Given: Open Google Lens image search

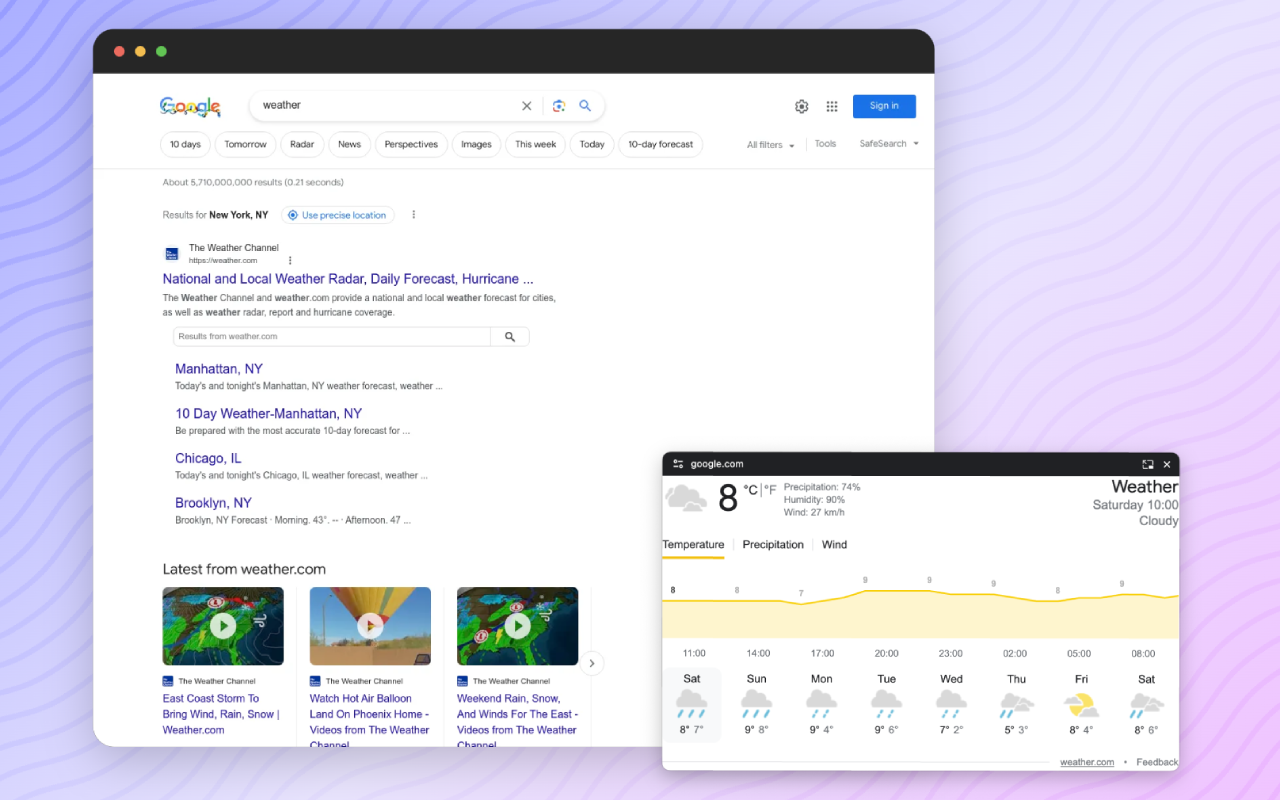Looking at the screenshot, I should coord(559,106).
